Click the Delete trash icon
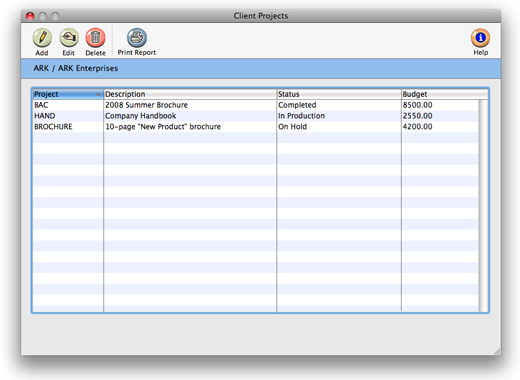520x380 pixels. click(95, 38)
